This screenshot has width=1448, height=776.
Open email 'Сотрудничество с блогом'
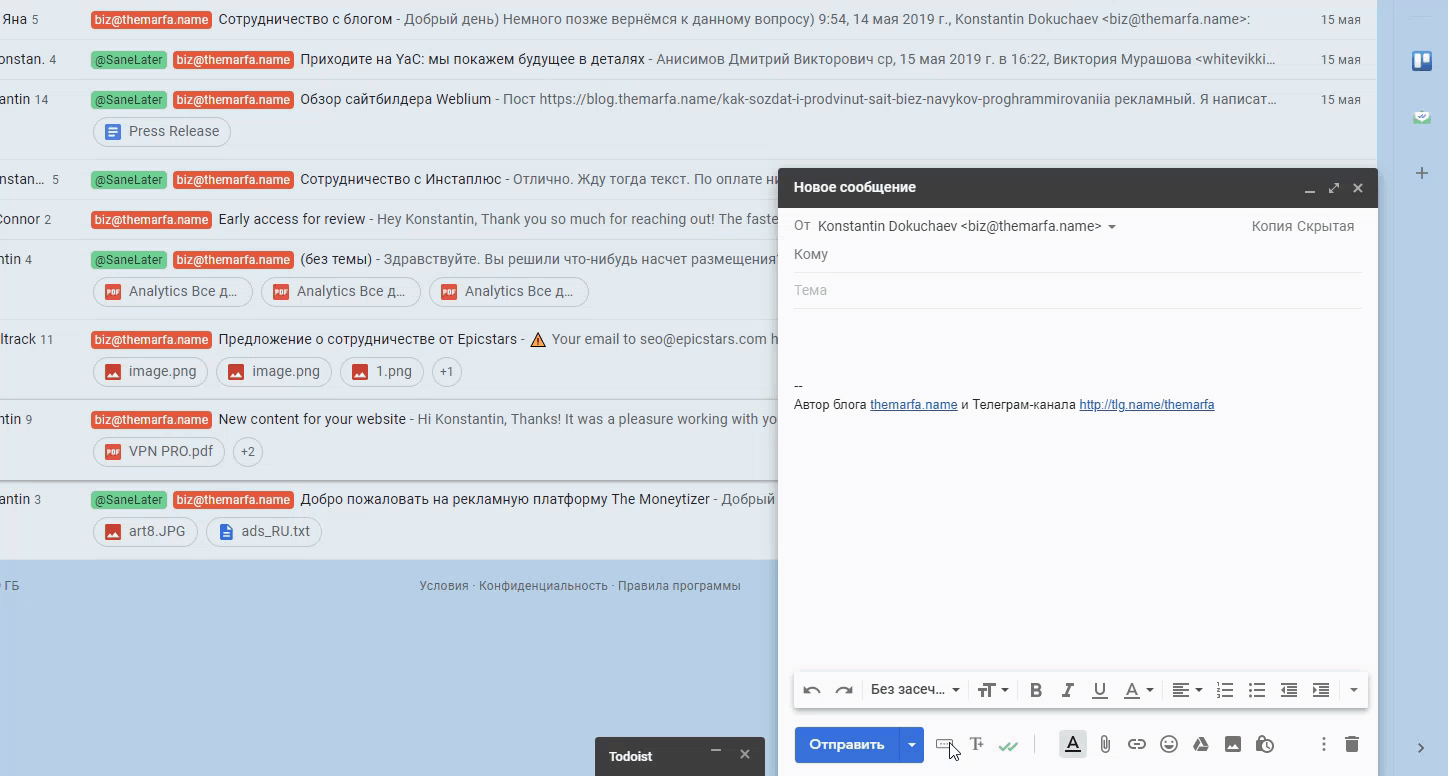coord(305,19)
